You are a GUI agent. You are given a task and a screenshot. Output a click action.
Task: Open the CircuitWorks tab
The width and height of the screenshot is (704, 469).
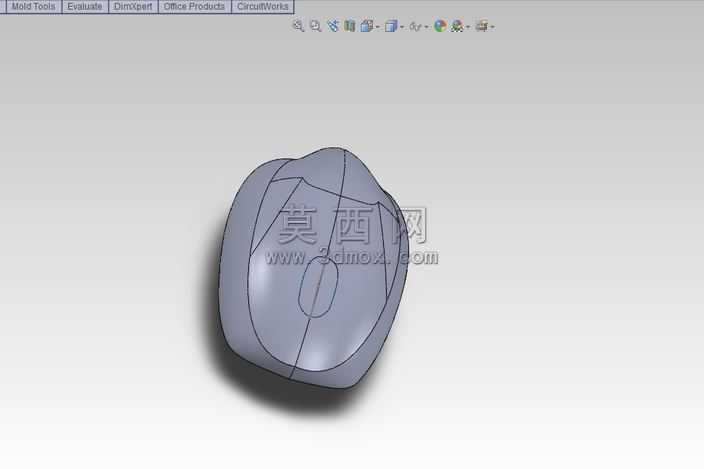(x=263, y=7)
